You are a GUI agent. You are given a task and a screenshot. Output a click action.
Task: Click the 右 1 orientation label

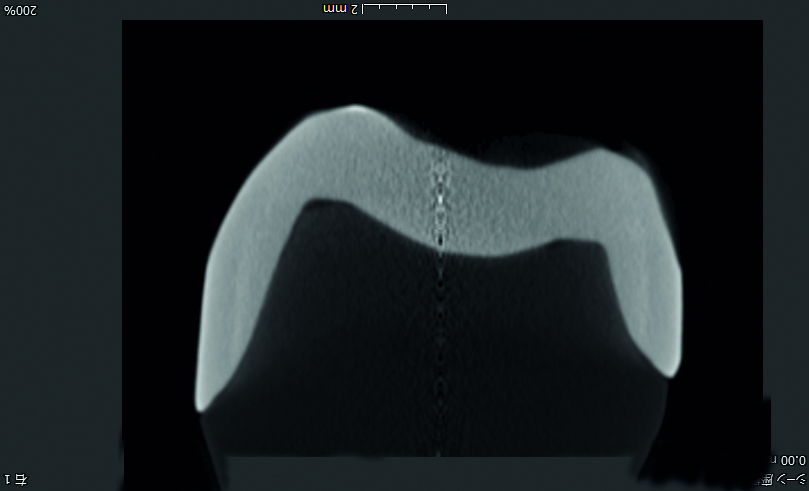(16, 480)
